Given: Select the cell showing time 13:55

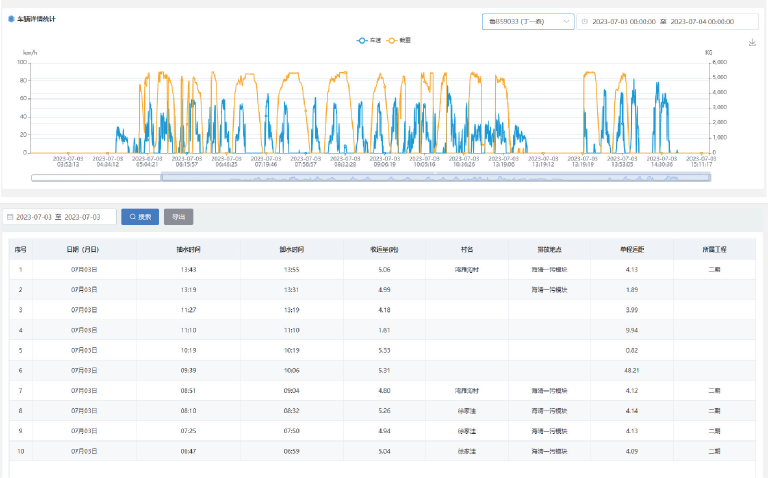Looking at the screenshot, I should pos(291,269).
